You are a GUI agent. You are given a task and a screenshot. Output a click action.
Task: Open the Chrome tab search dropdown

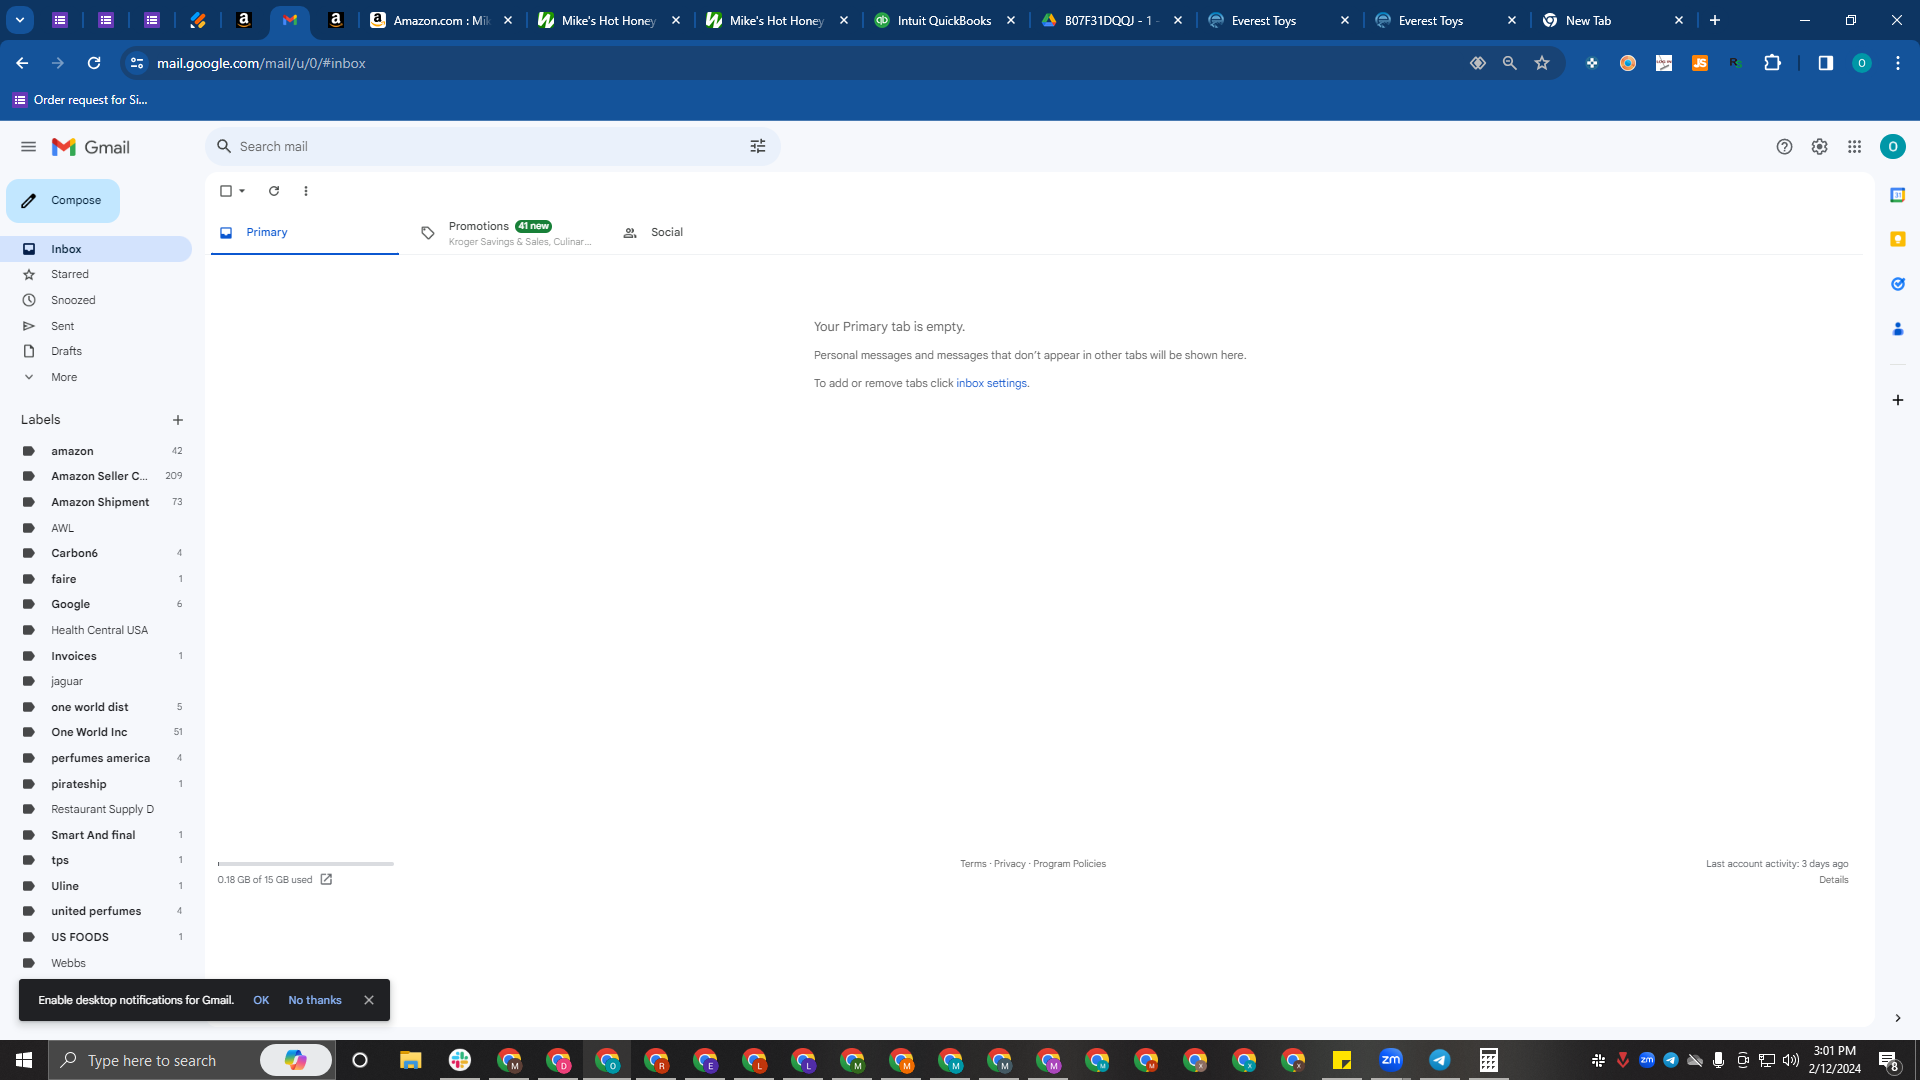pos(20,20)
